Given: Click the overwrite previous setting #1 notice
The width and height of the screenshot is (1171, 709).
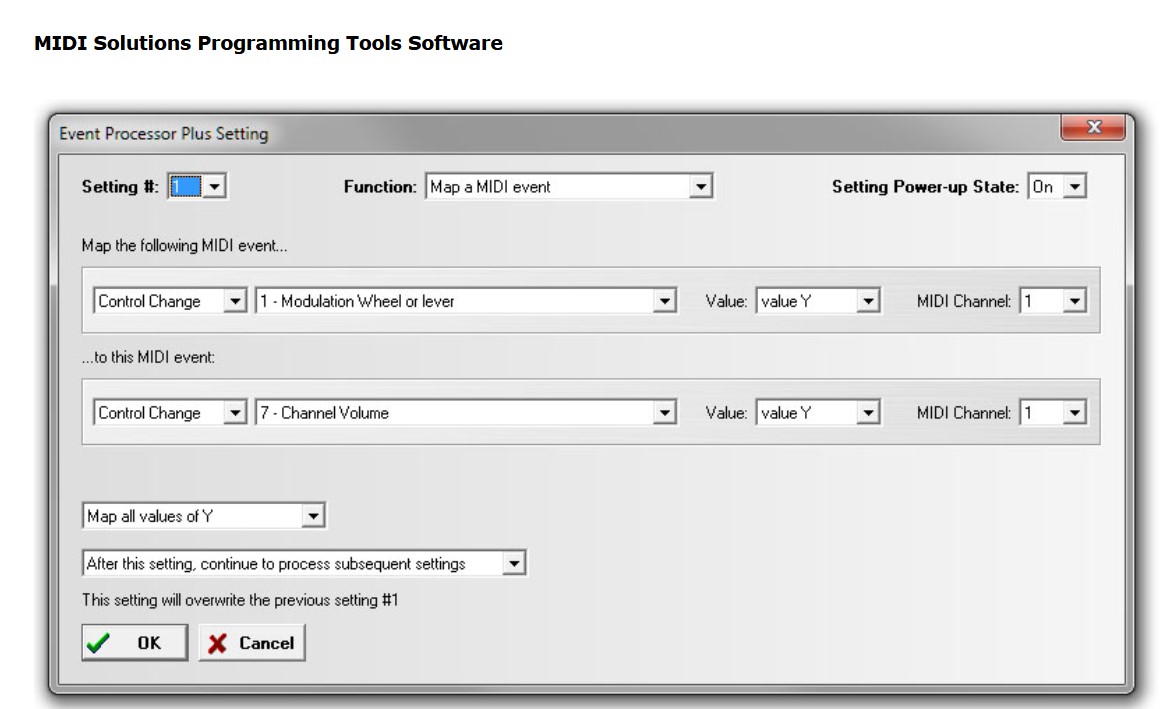Looking at the screenshot, I should pyautogui.click(x=240, y=600).
